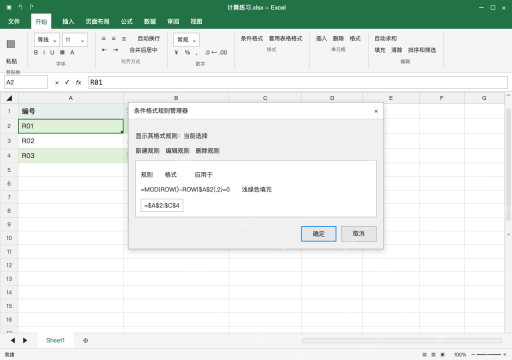Click the redo arrow in title bar
Viewport: 512px width, 360px height.
coord(31,7)
